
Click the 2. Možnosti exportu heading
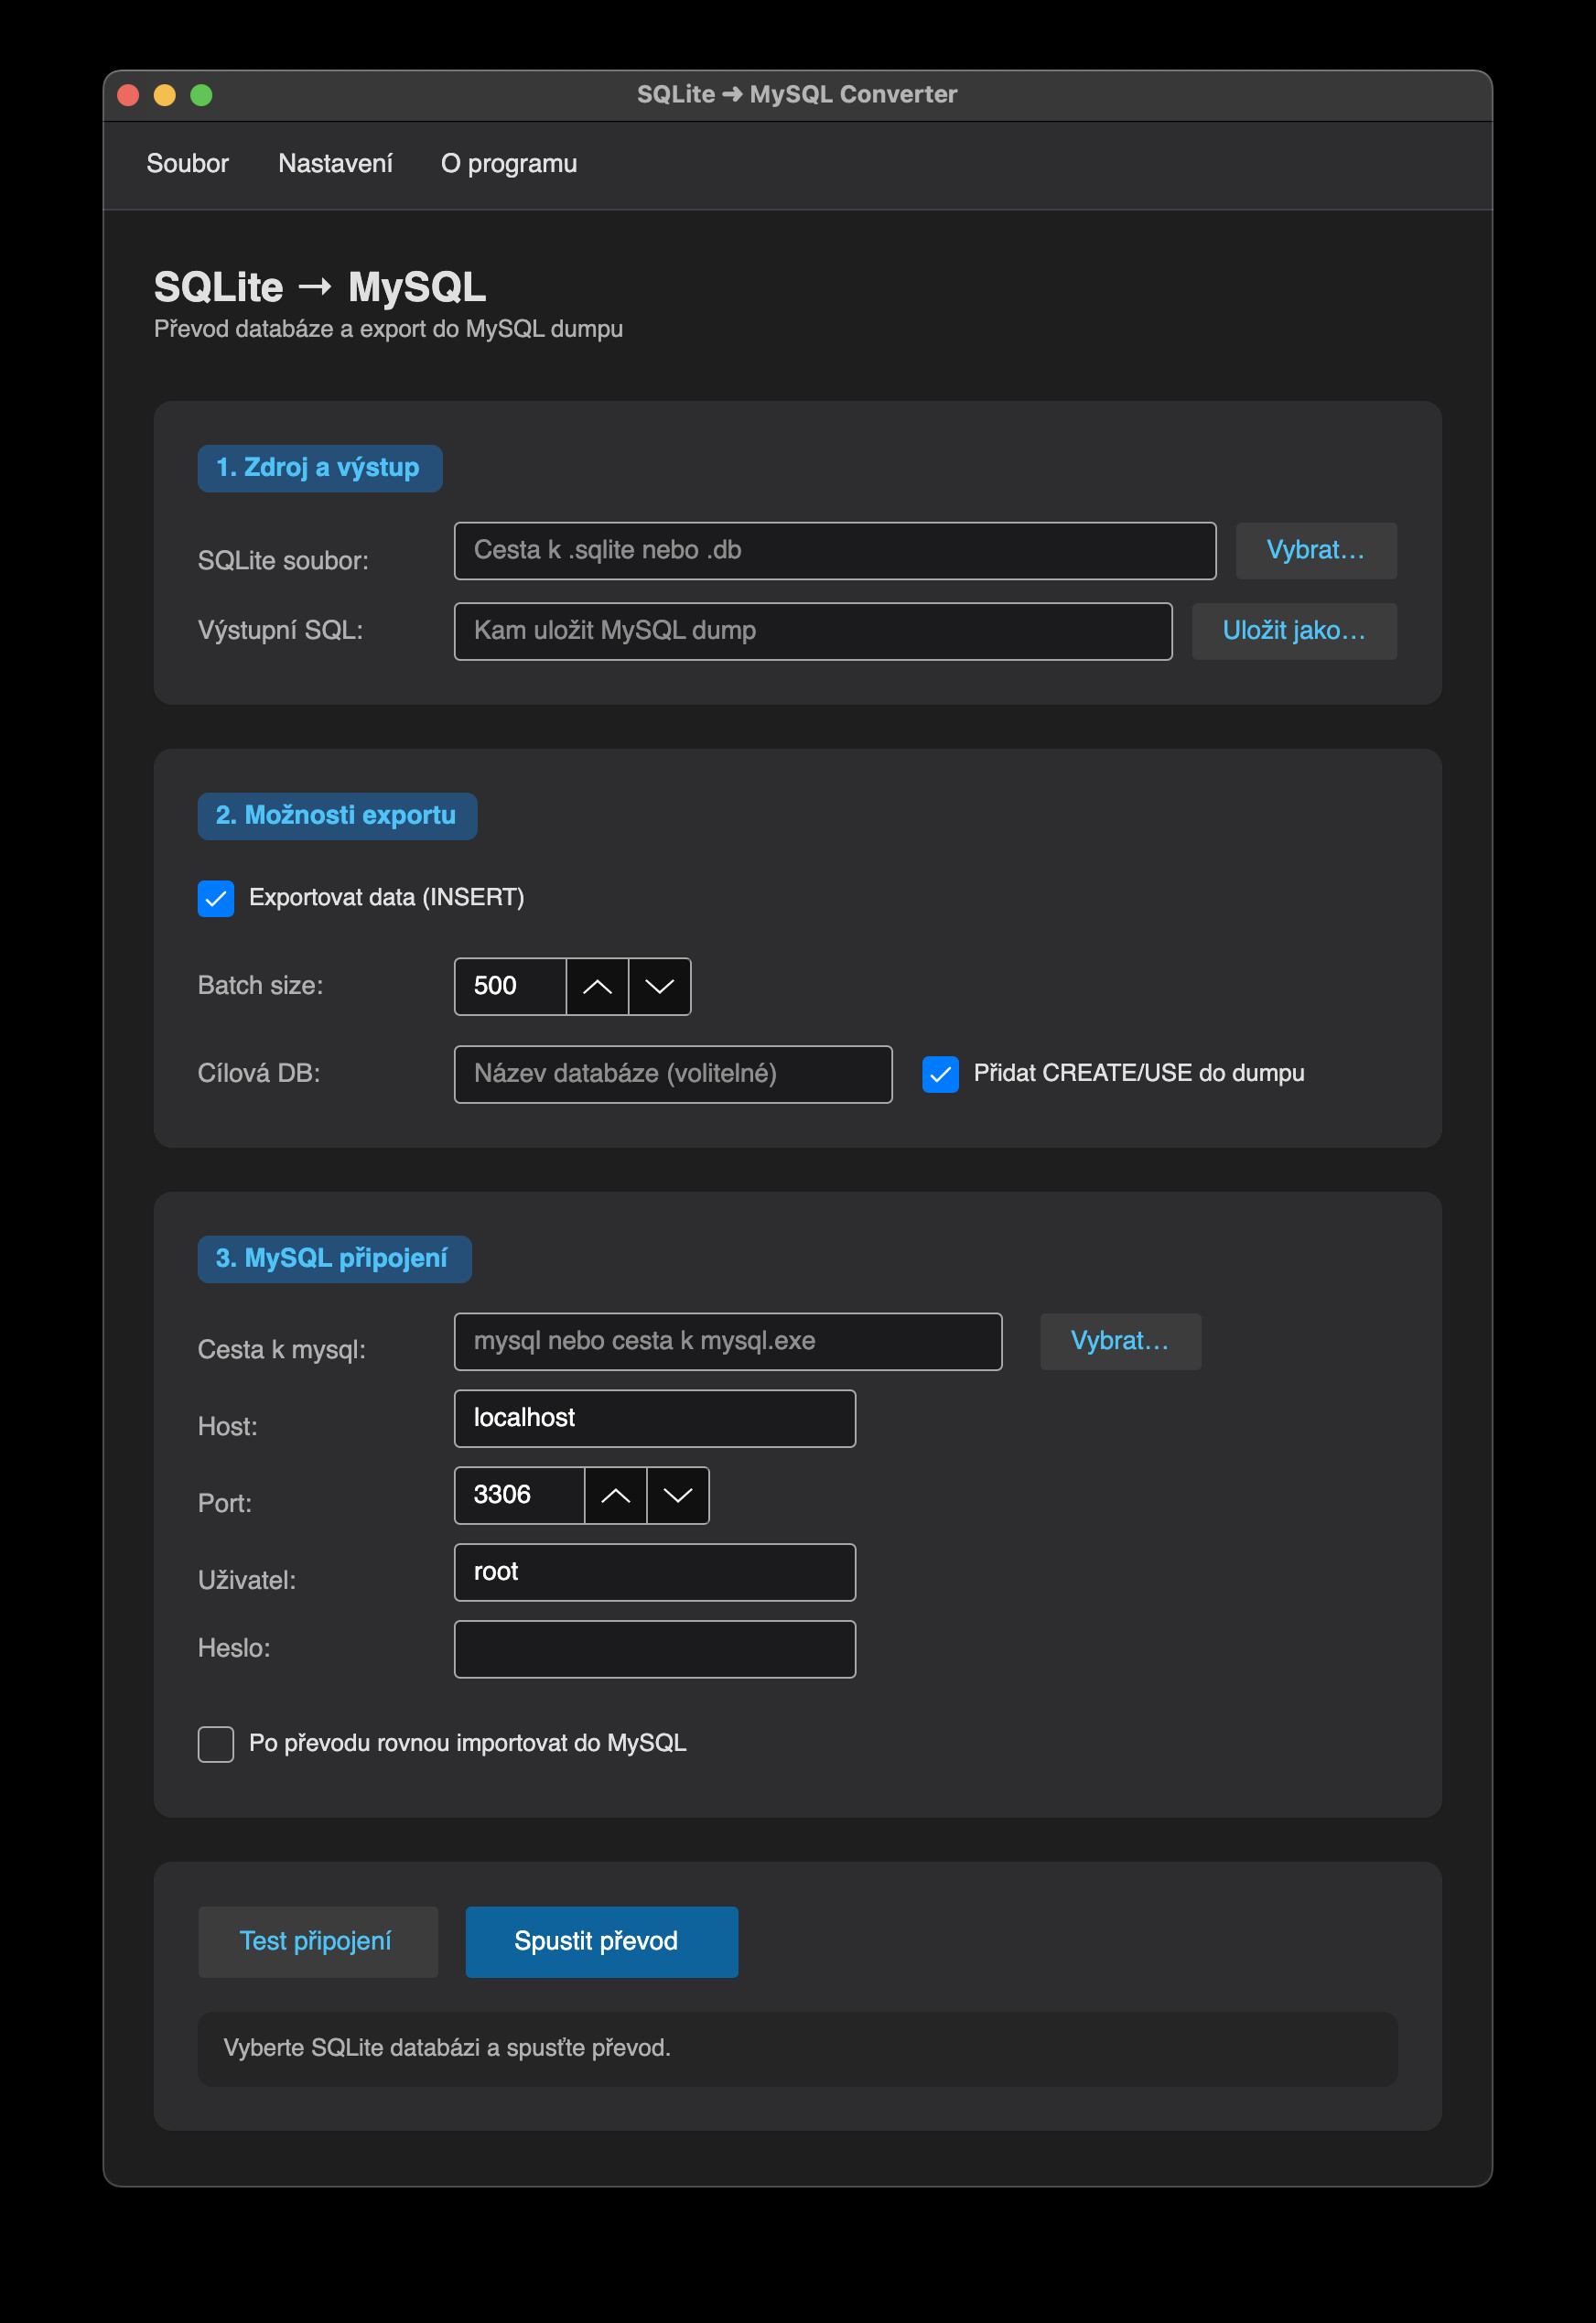coord(337,816)
